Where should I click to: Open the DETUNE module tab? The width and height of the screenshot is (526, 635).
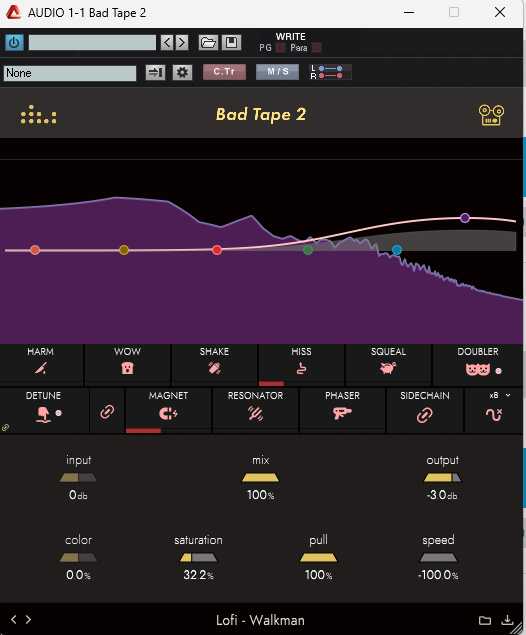point(44,409)
